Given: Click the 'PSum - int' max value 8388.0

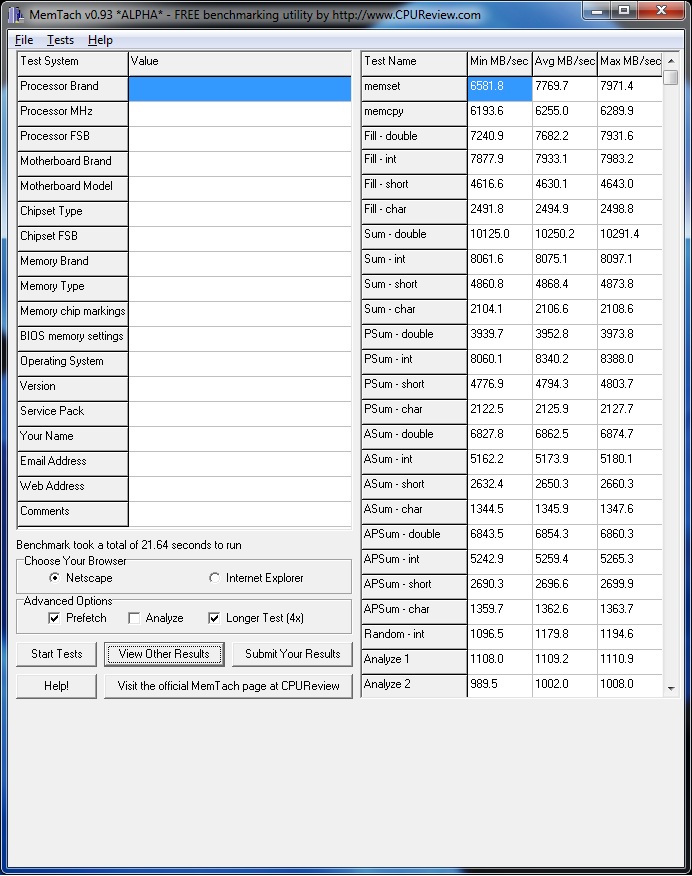Looking at the screenshot, I should [630, 362].
